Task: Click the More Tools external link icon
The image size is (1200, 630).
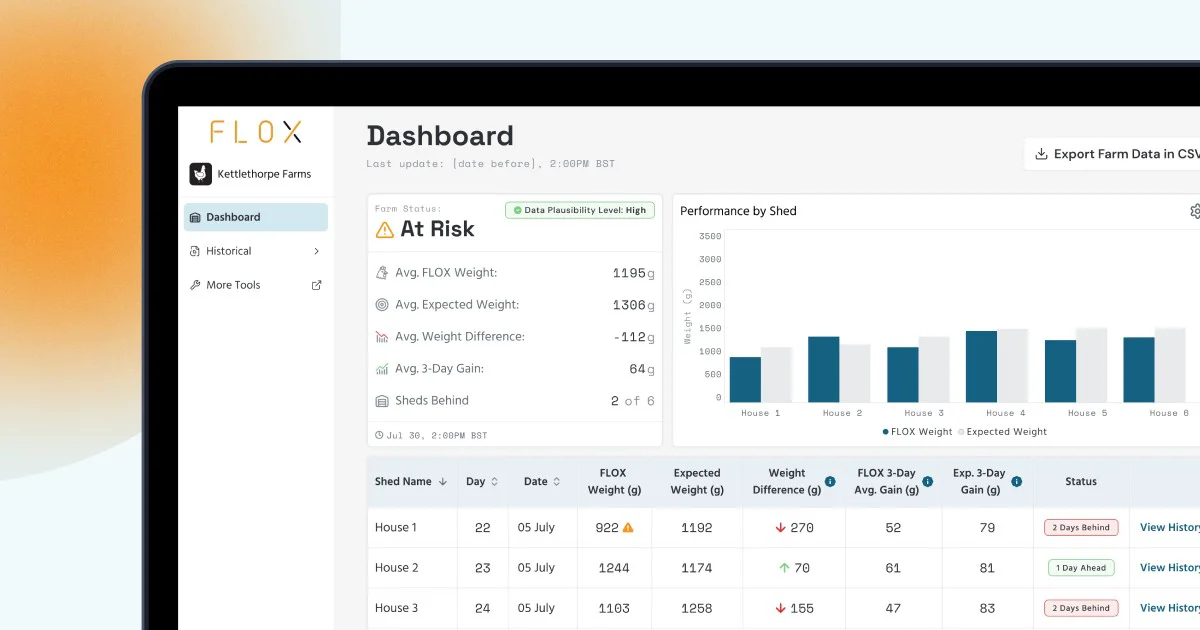Action: click(x=317, y=285)
